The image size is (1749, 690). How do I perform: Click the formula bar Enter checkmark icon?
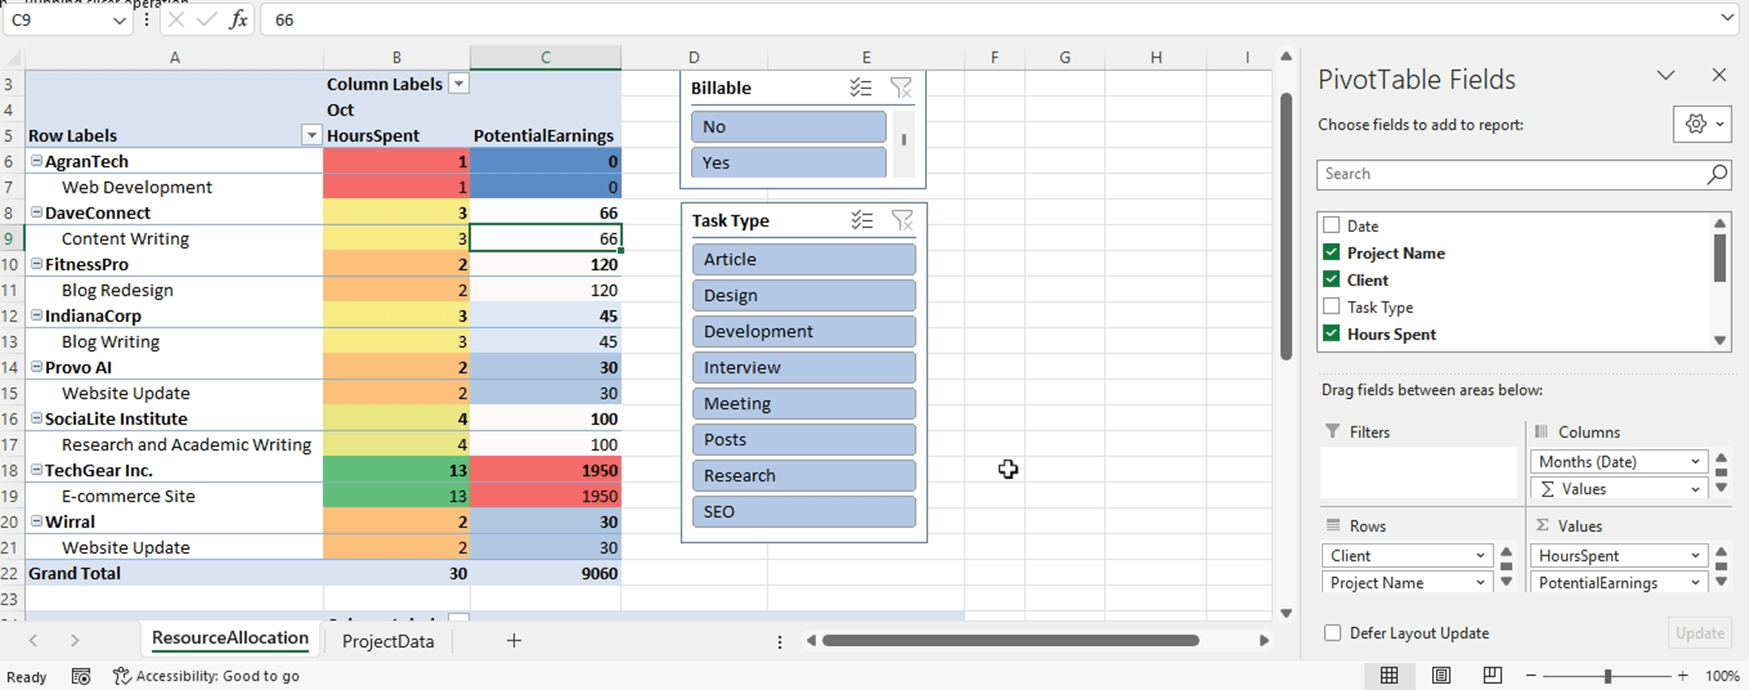point(207,20)
